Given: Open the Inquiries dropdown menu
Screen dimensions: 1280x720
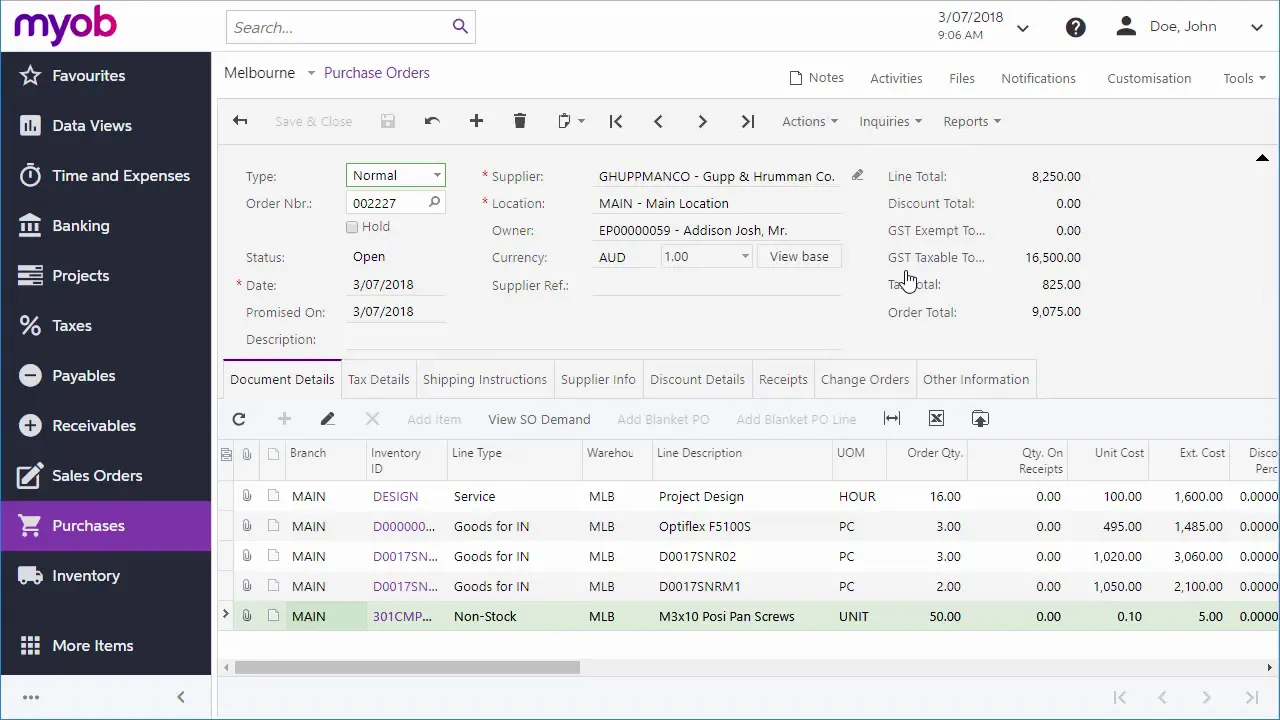Looking at the screenshot, I should (x=890, y=121).
